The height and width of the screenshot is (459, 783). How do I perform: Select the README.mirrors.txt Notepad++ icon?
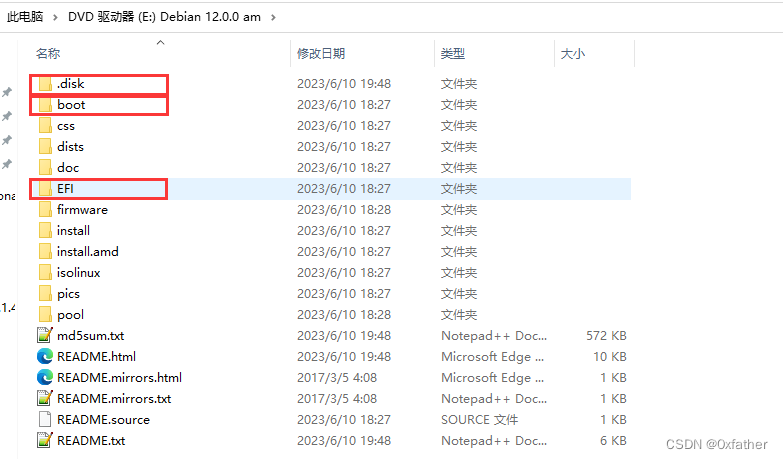(45, 398)
